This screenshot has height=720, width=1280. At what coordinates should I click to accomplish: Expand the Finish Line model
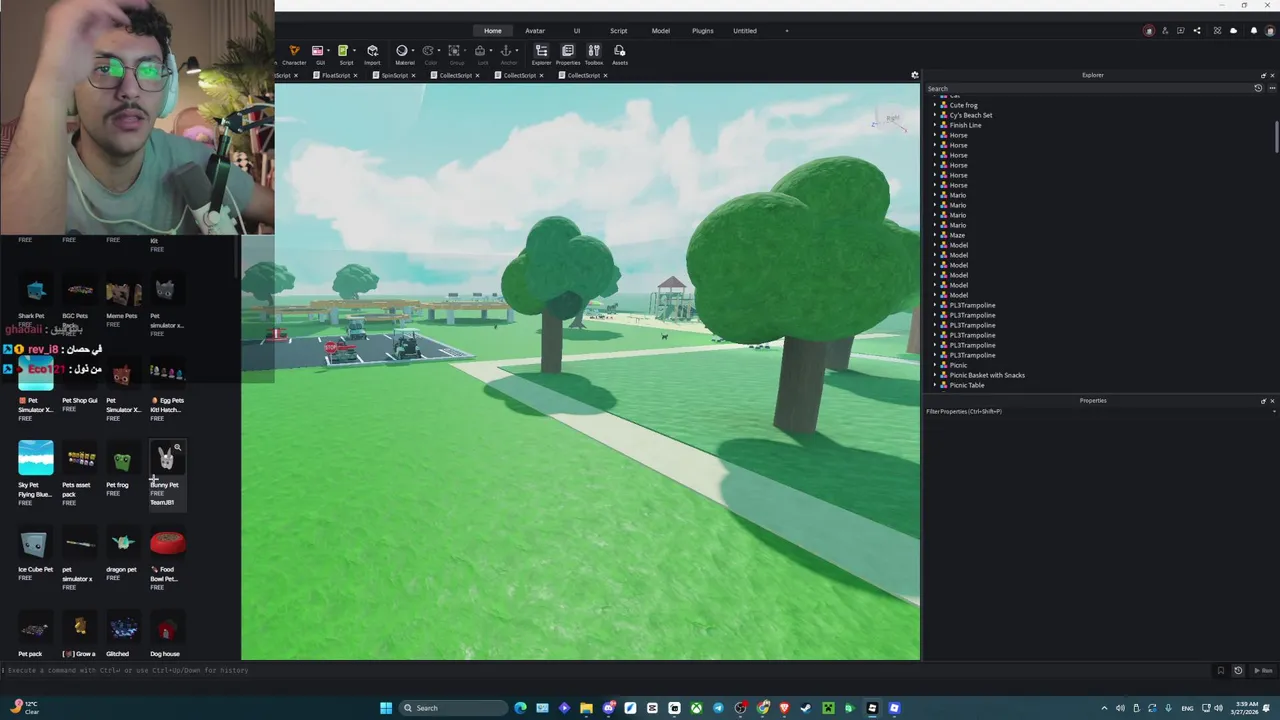point(935,125)
